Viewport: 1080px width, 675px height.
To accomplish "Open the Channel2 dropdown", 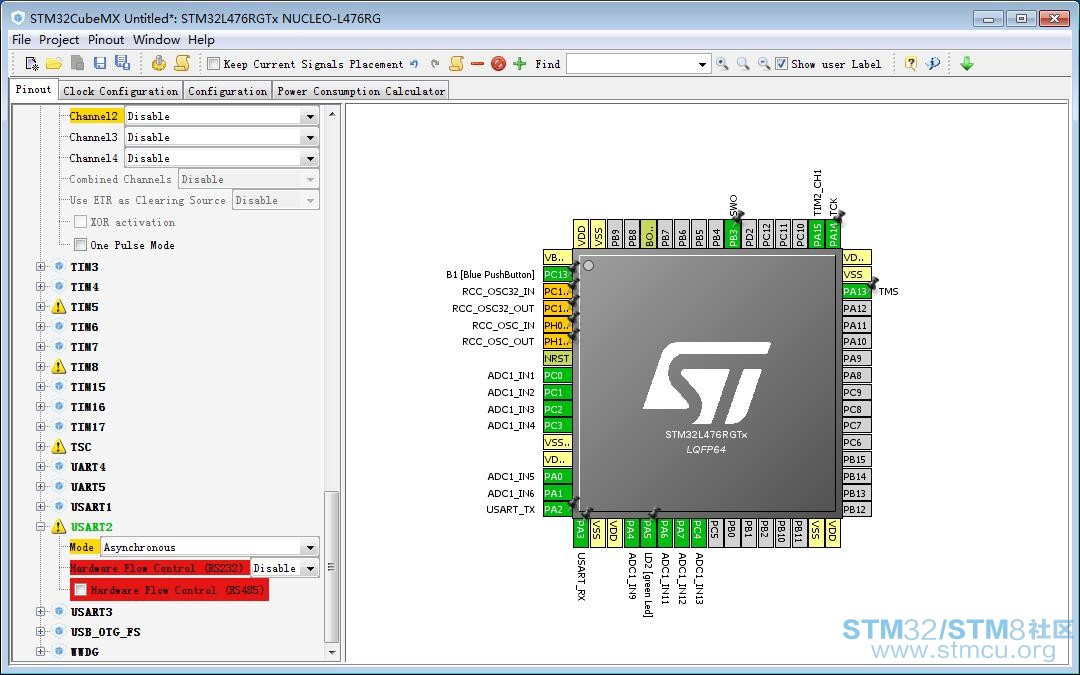I will [x=310, y=116].
